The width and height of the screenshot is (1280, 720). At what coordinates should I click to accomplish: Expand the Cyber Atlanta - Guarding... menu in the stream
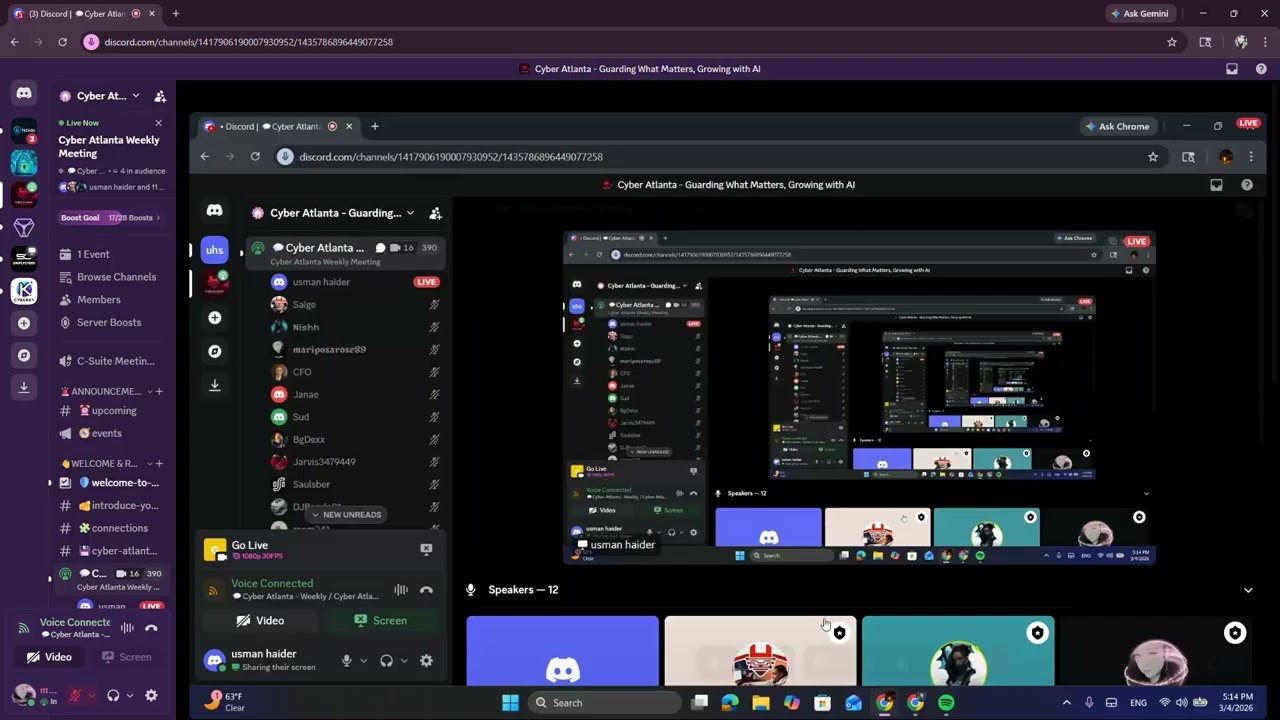(410, 213)
